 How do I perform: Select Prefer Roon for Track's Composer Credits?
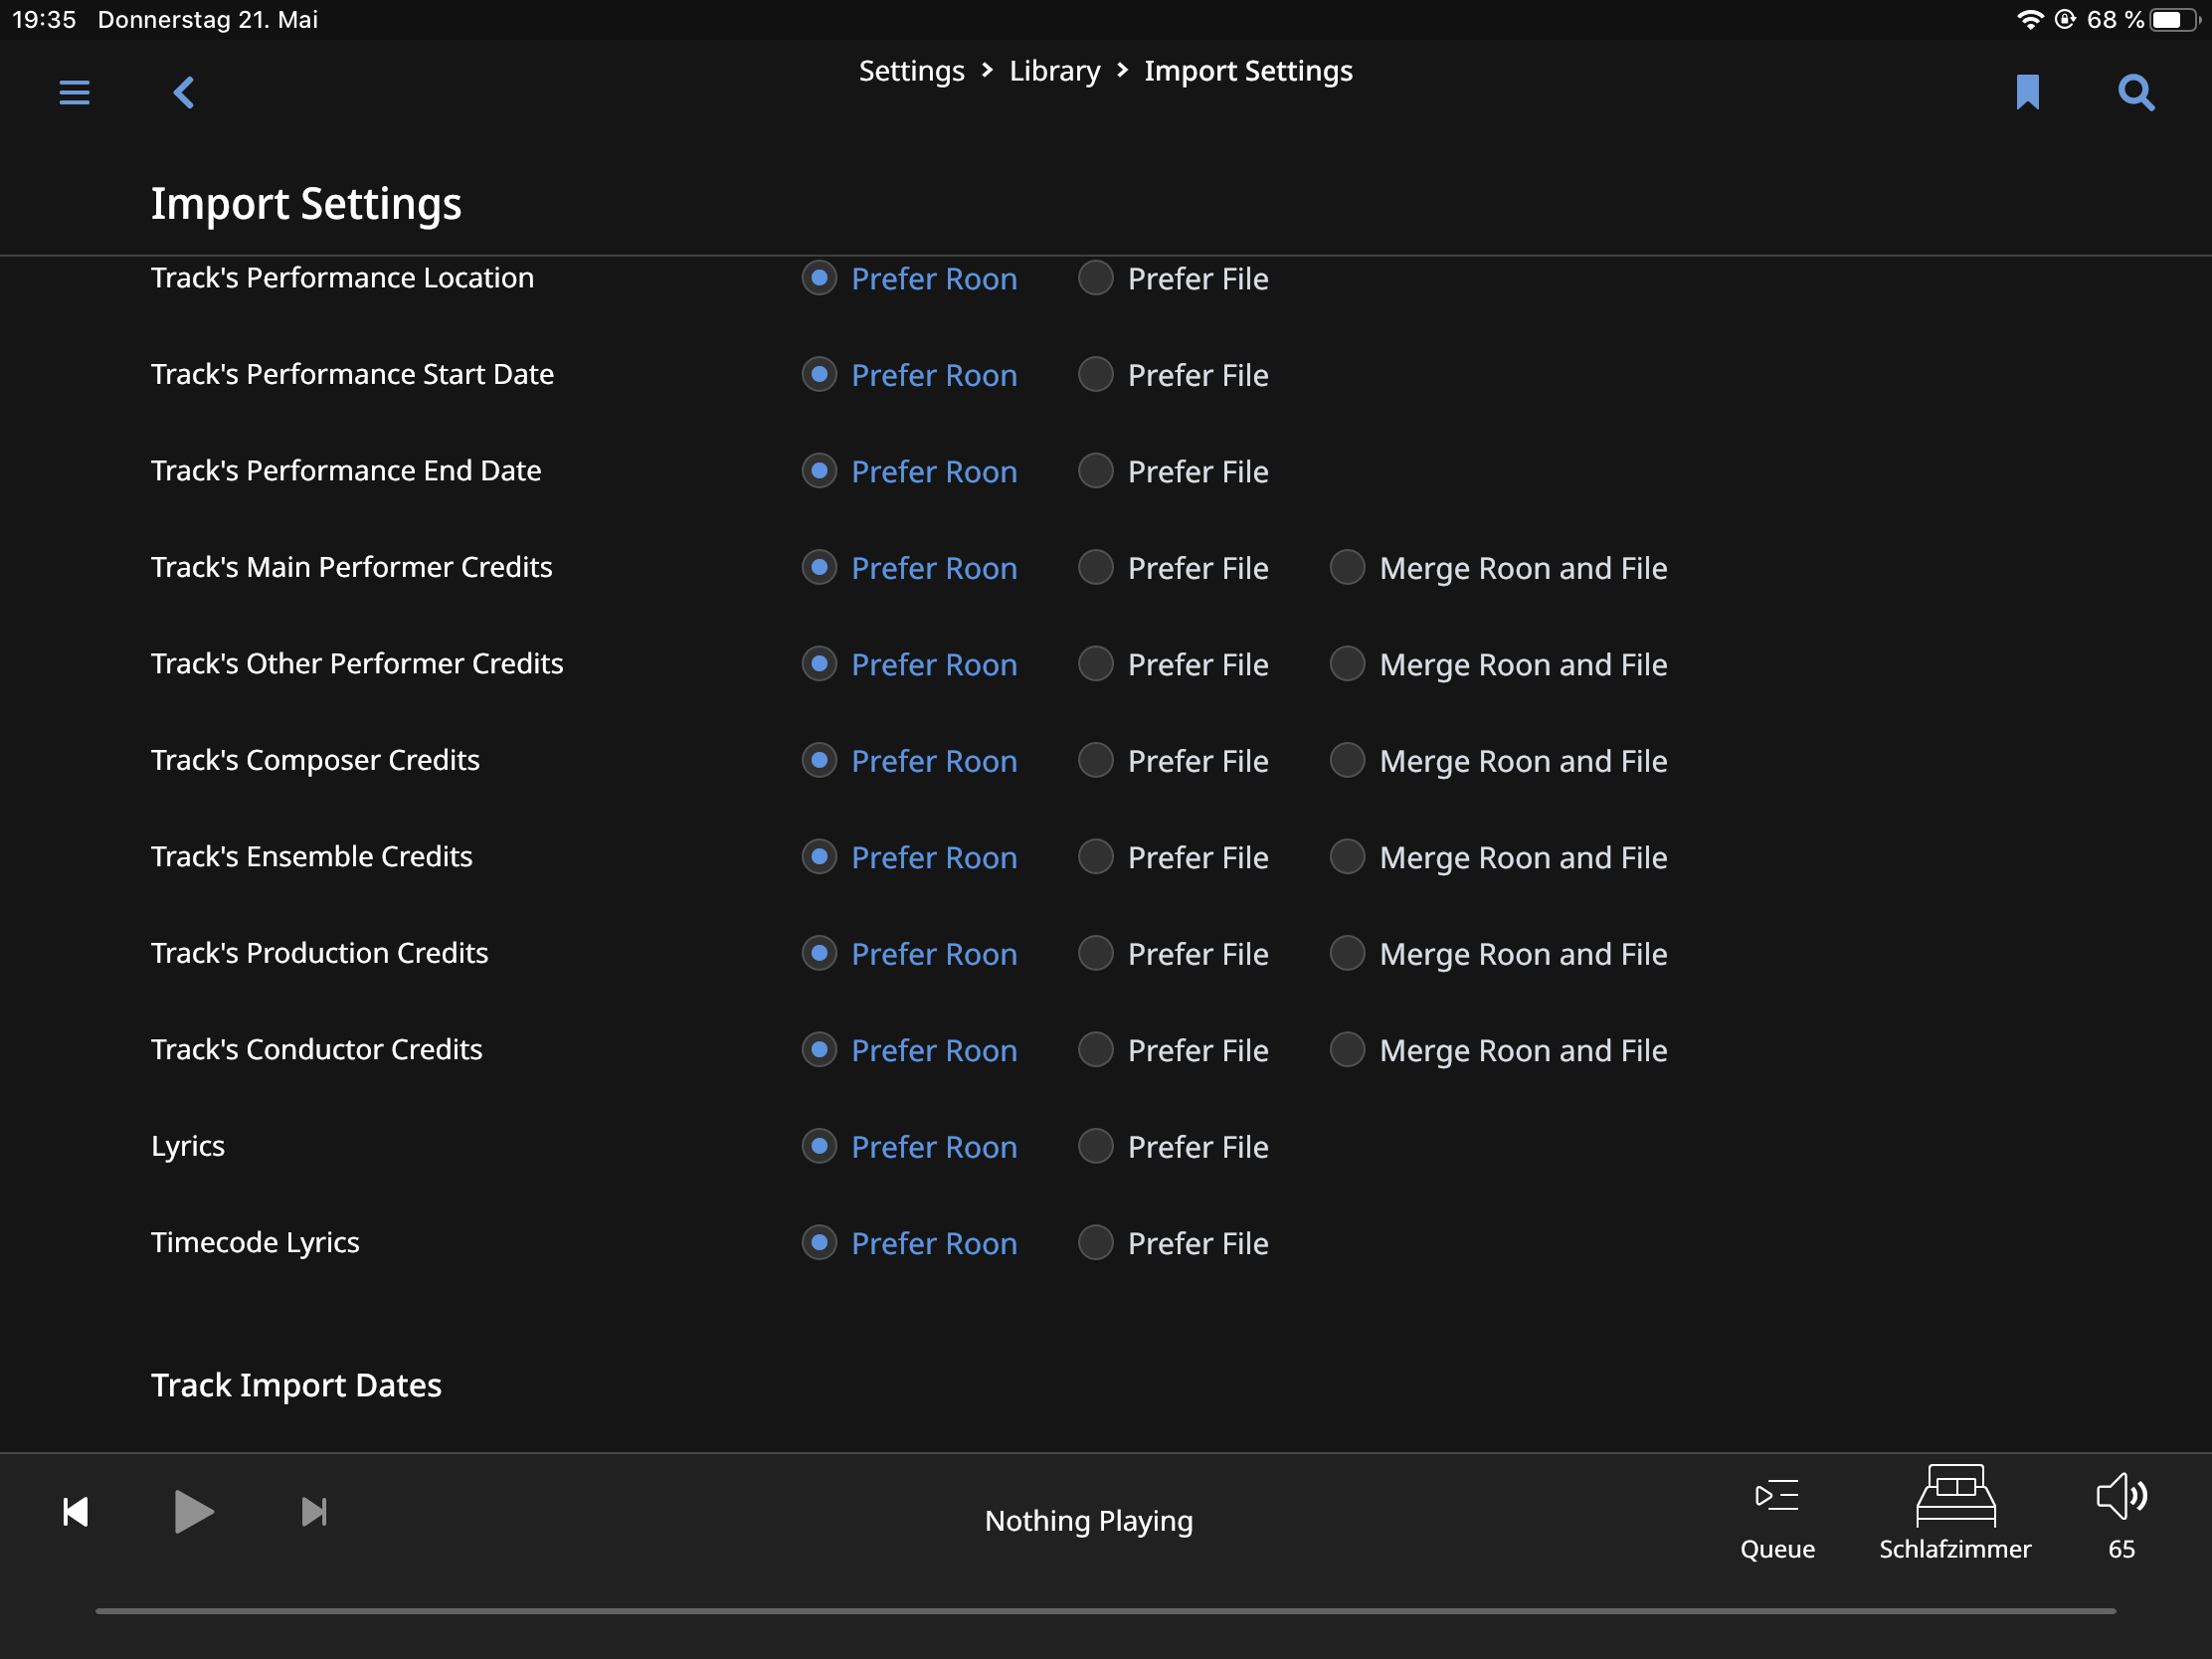(909, 761)
